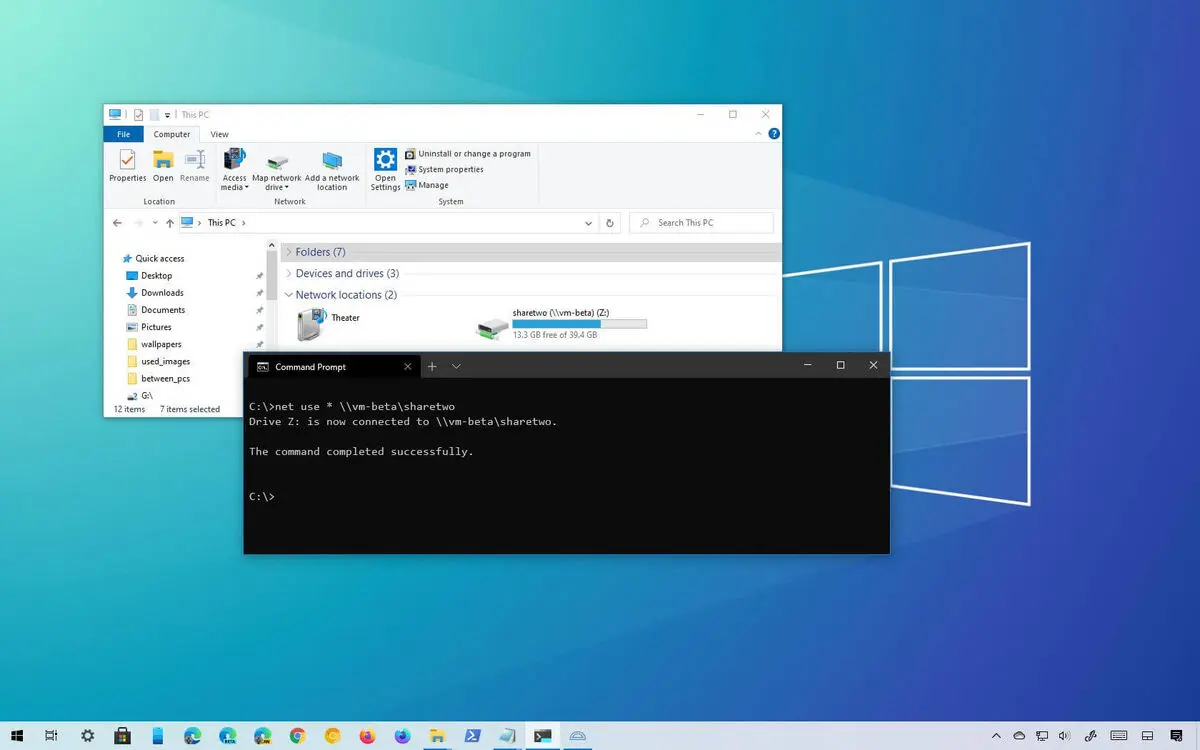
Task: Collapse the ribbon with the chevron
Action: [760, 134]
